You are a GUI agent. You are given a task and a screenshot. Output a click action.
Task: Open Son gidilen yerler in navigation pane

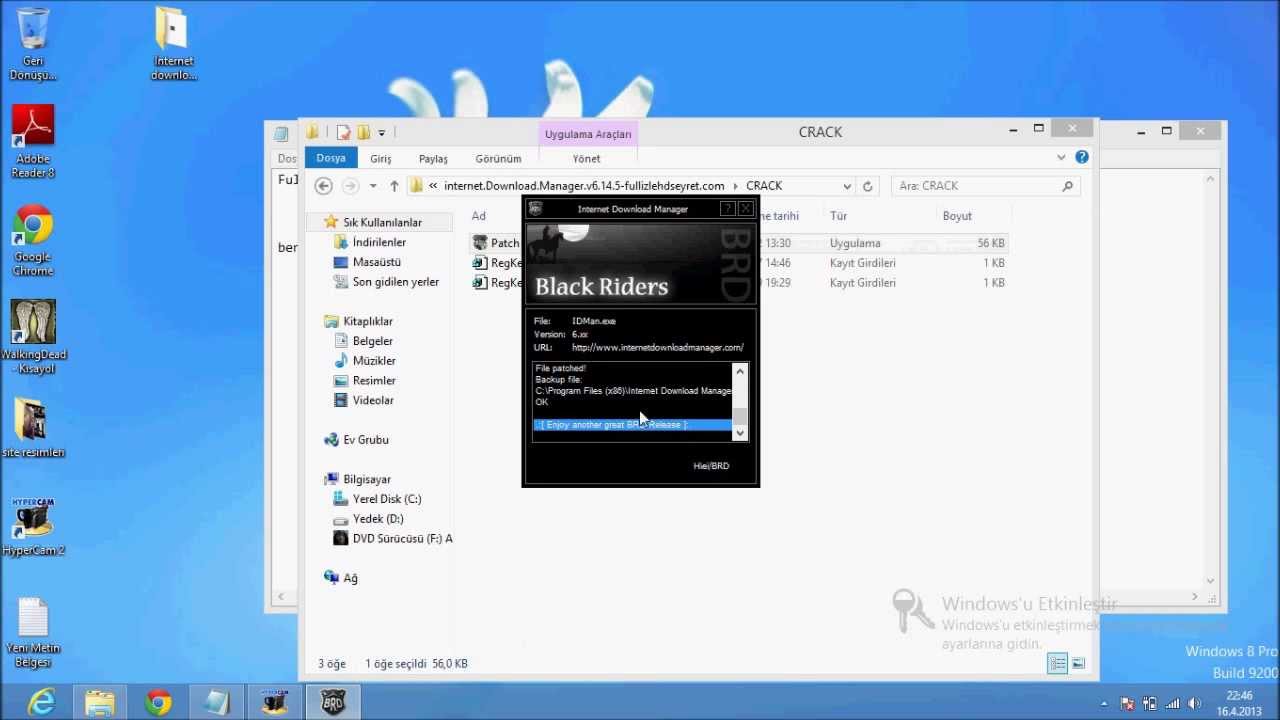coord(395,282)
